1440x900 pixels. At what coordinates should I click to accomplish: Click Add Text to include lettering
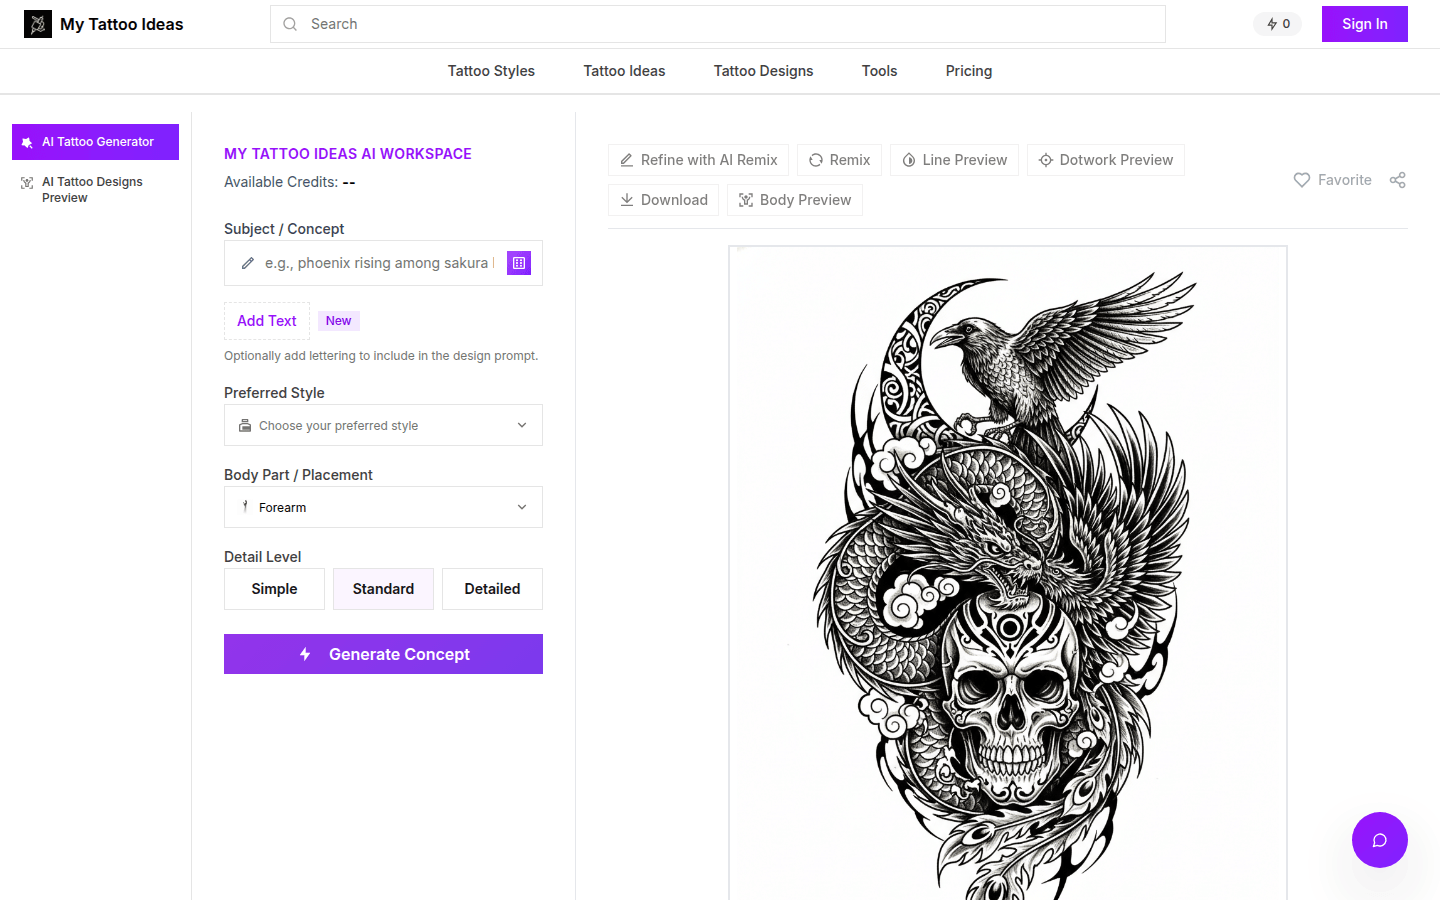point(266,320)
